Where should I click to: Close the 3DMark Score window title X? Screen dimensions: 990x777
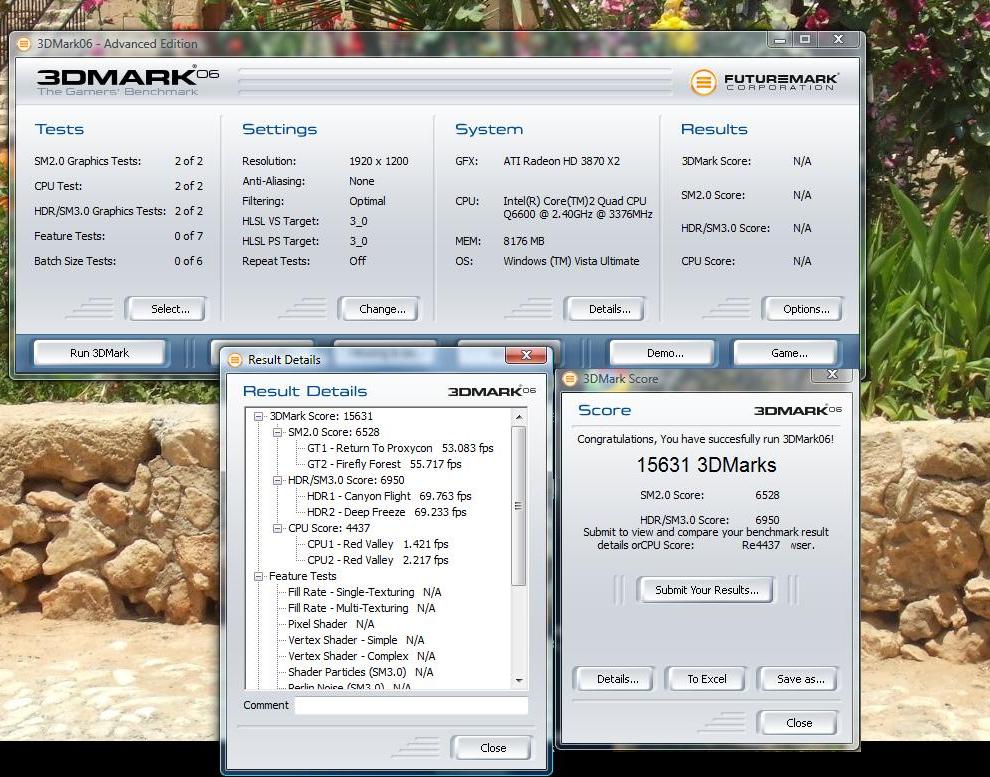pyautogui.click(x=832, y=374)
